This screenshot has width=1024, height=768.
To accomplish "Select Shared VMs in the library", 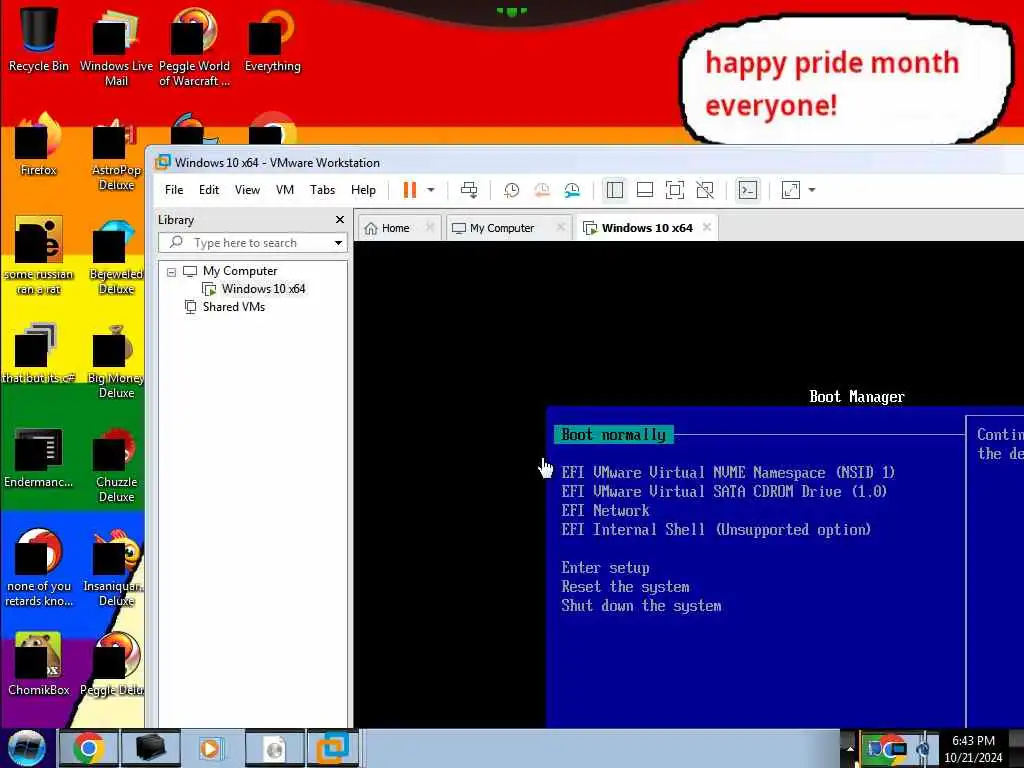I will coord(233,307).
